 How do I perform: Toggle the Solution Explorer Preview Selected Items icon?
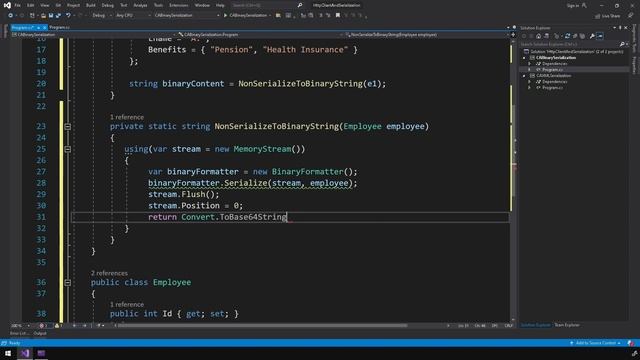coord(600,36)
